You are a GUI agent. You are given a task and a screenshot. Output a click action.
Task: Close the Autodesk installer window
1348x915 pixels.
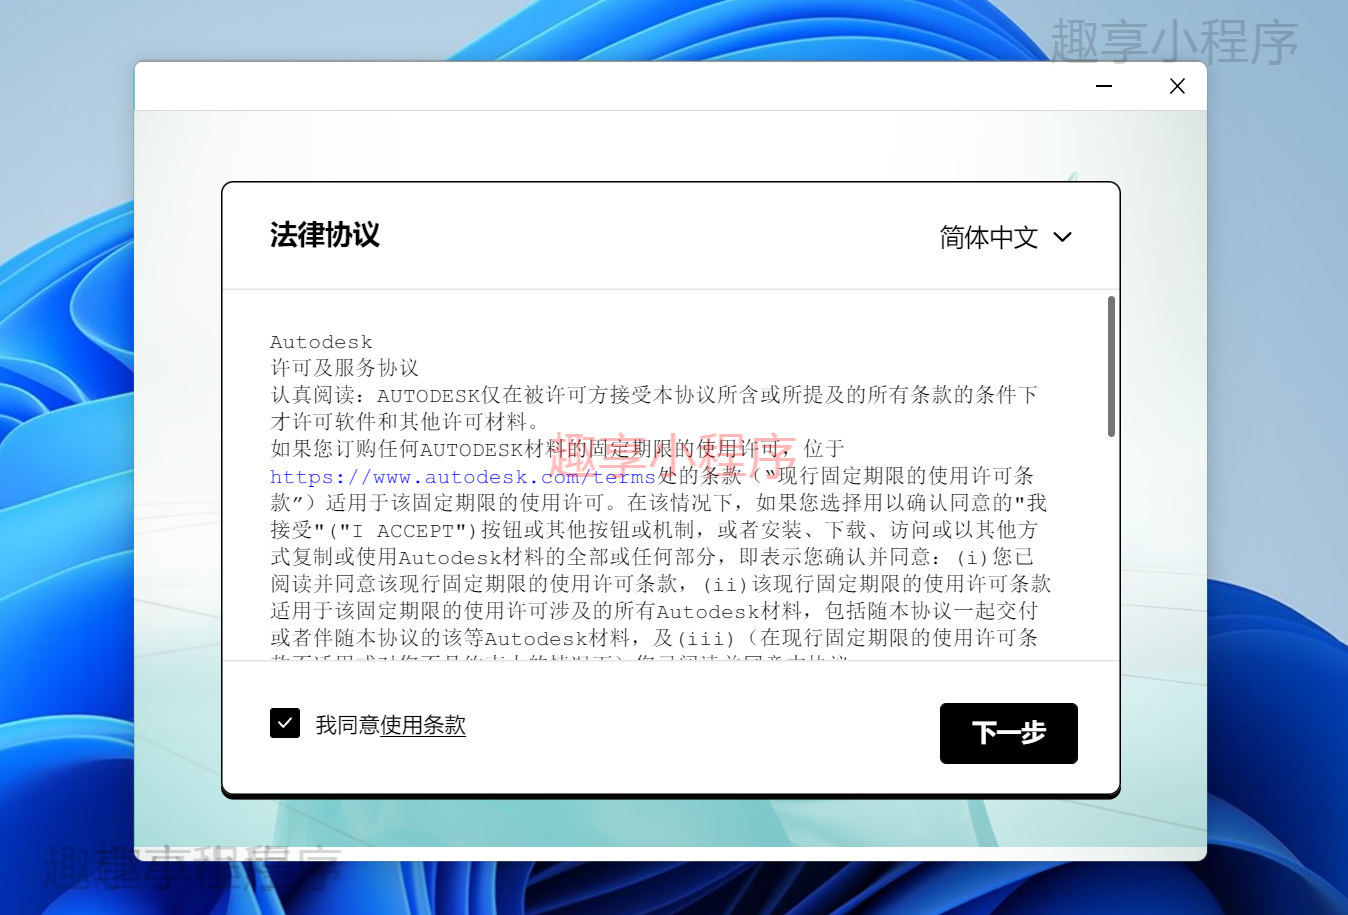(1177, 86)
